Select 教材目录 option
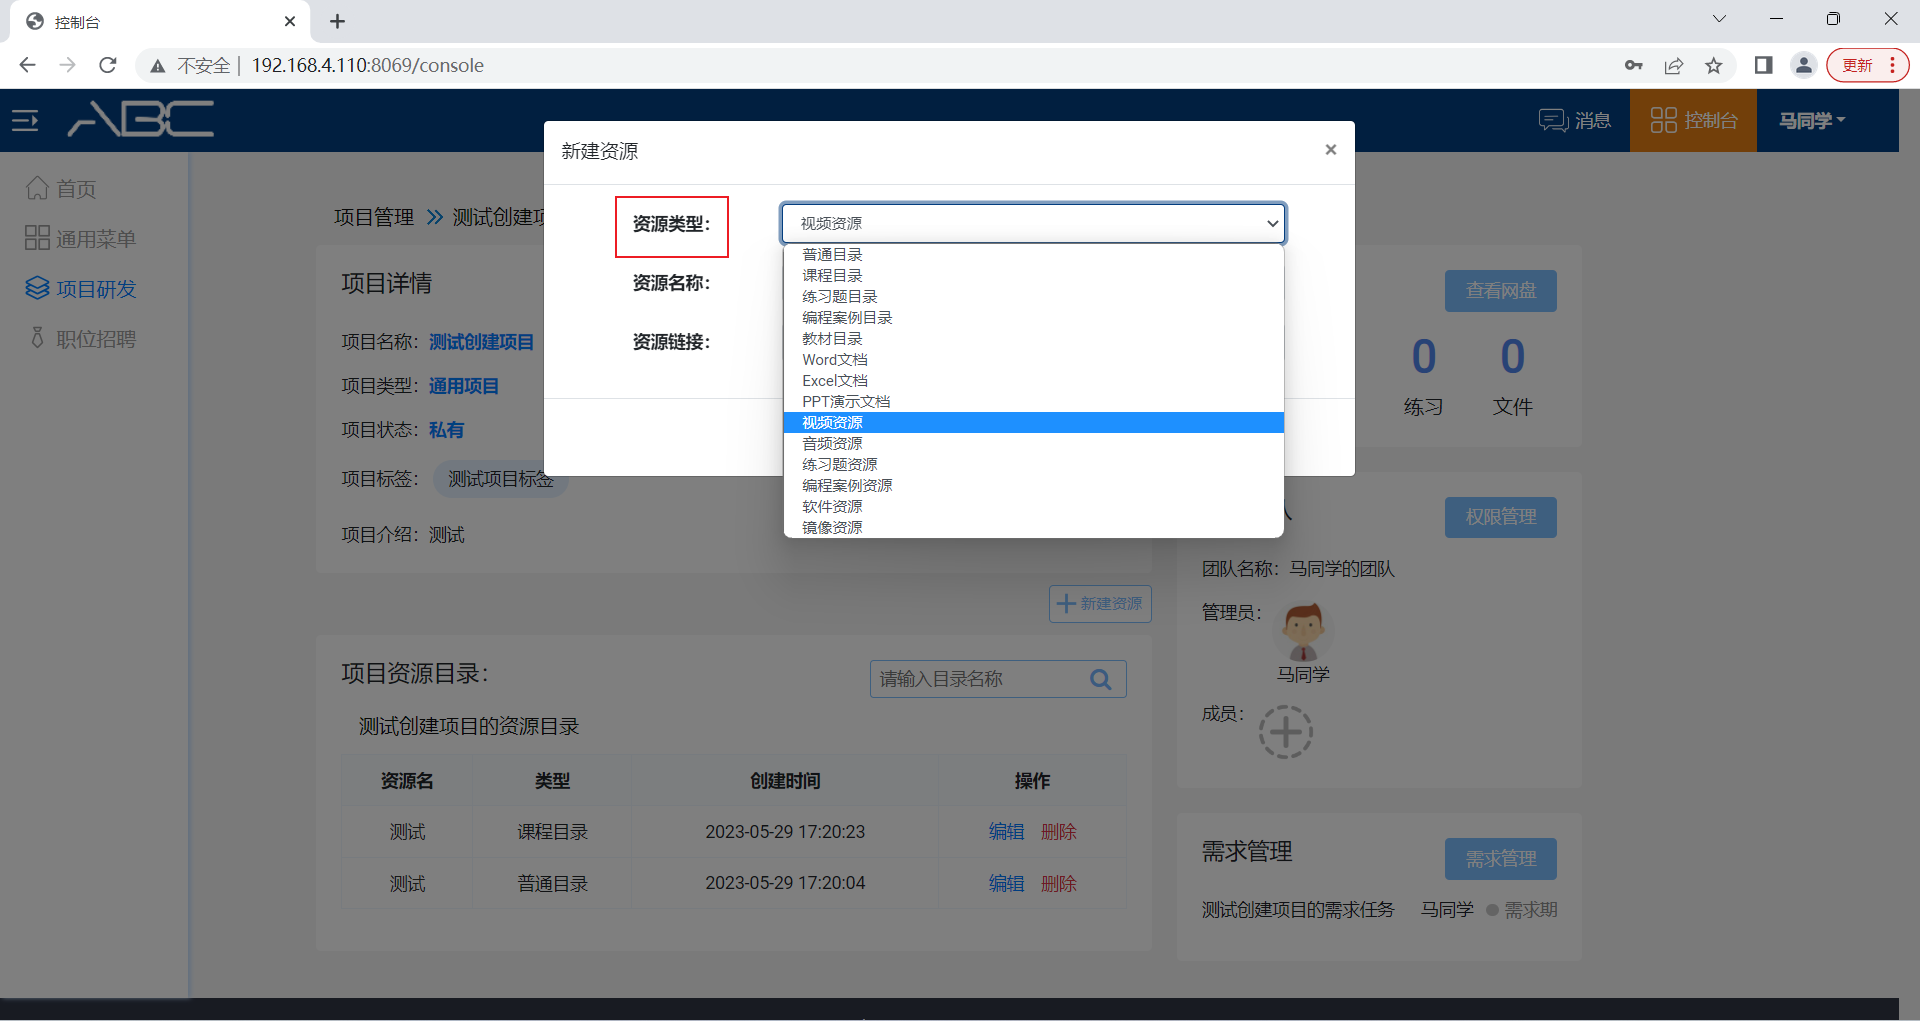The height and width of the screenshot is (1021, 1920). [x=1033, y=339]
